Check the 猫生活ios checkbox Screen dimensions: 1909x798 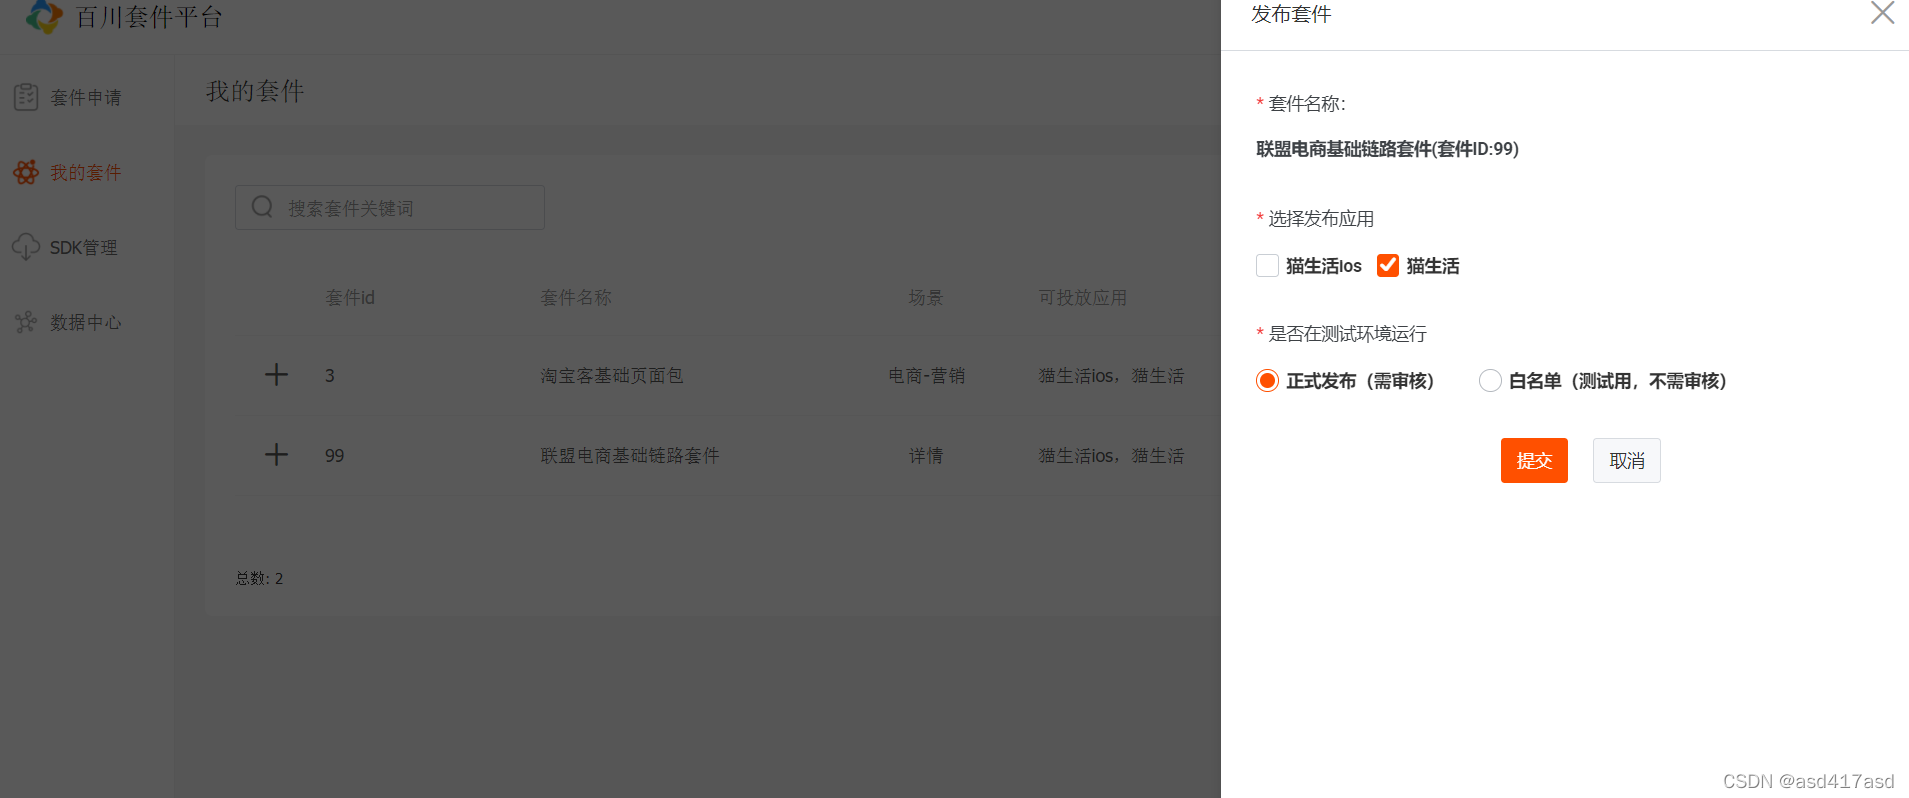tap(1267, 265)
